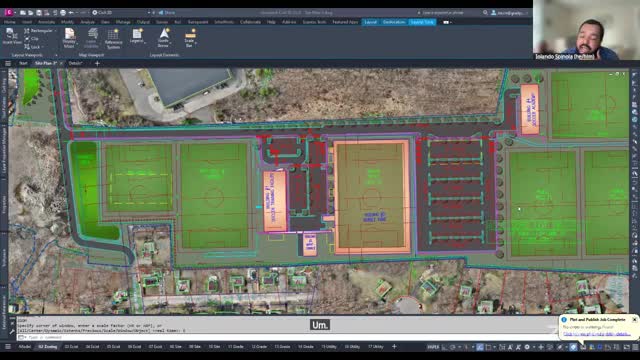Switch to the 17 Utility layout tab
This screenshot has width=640, height=360.
click(376, 347)
